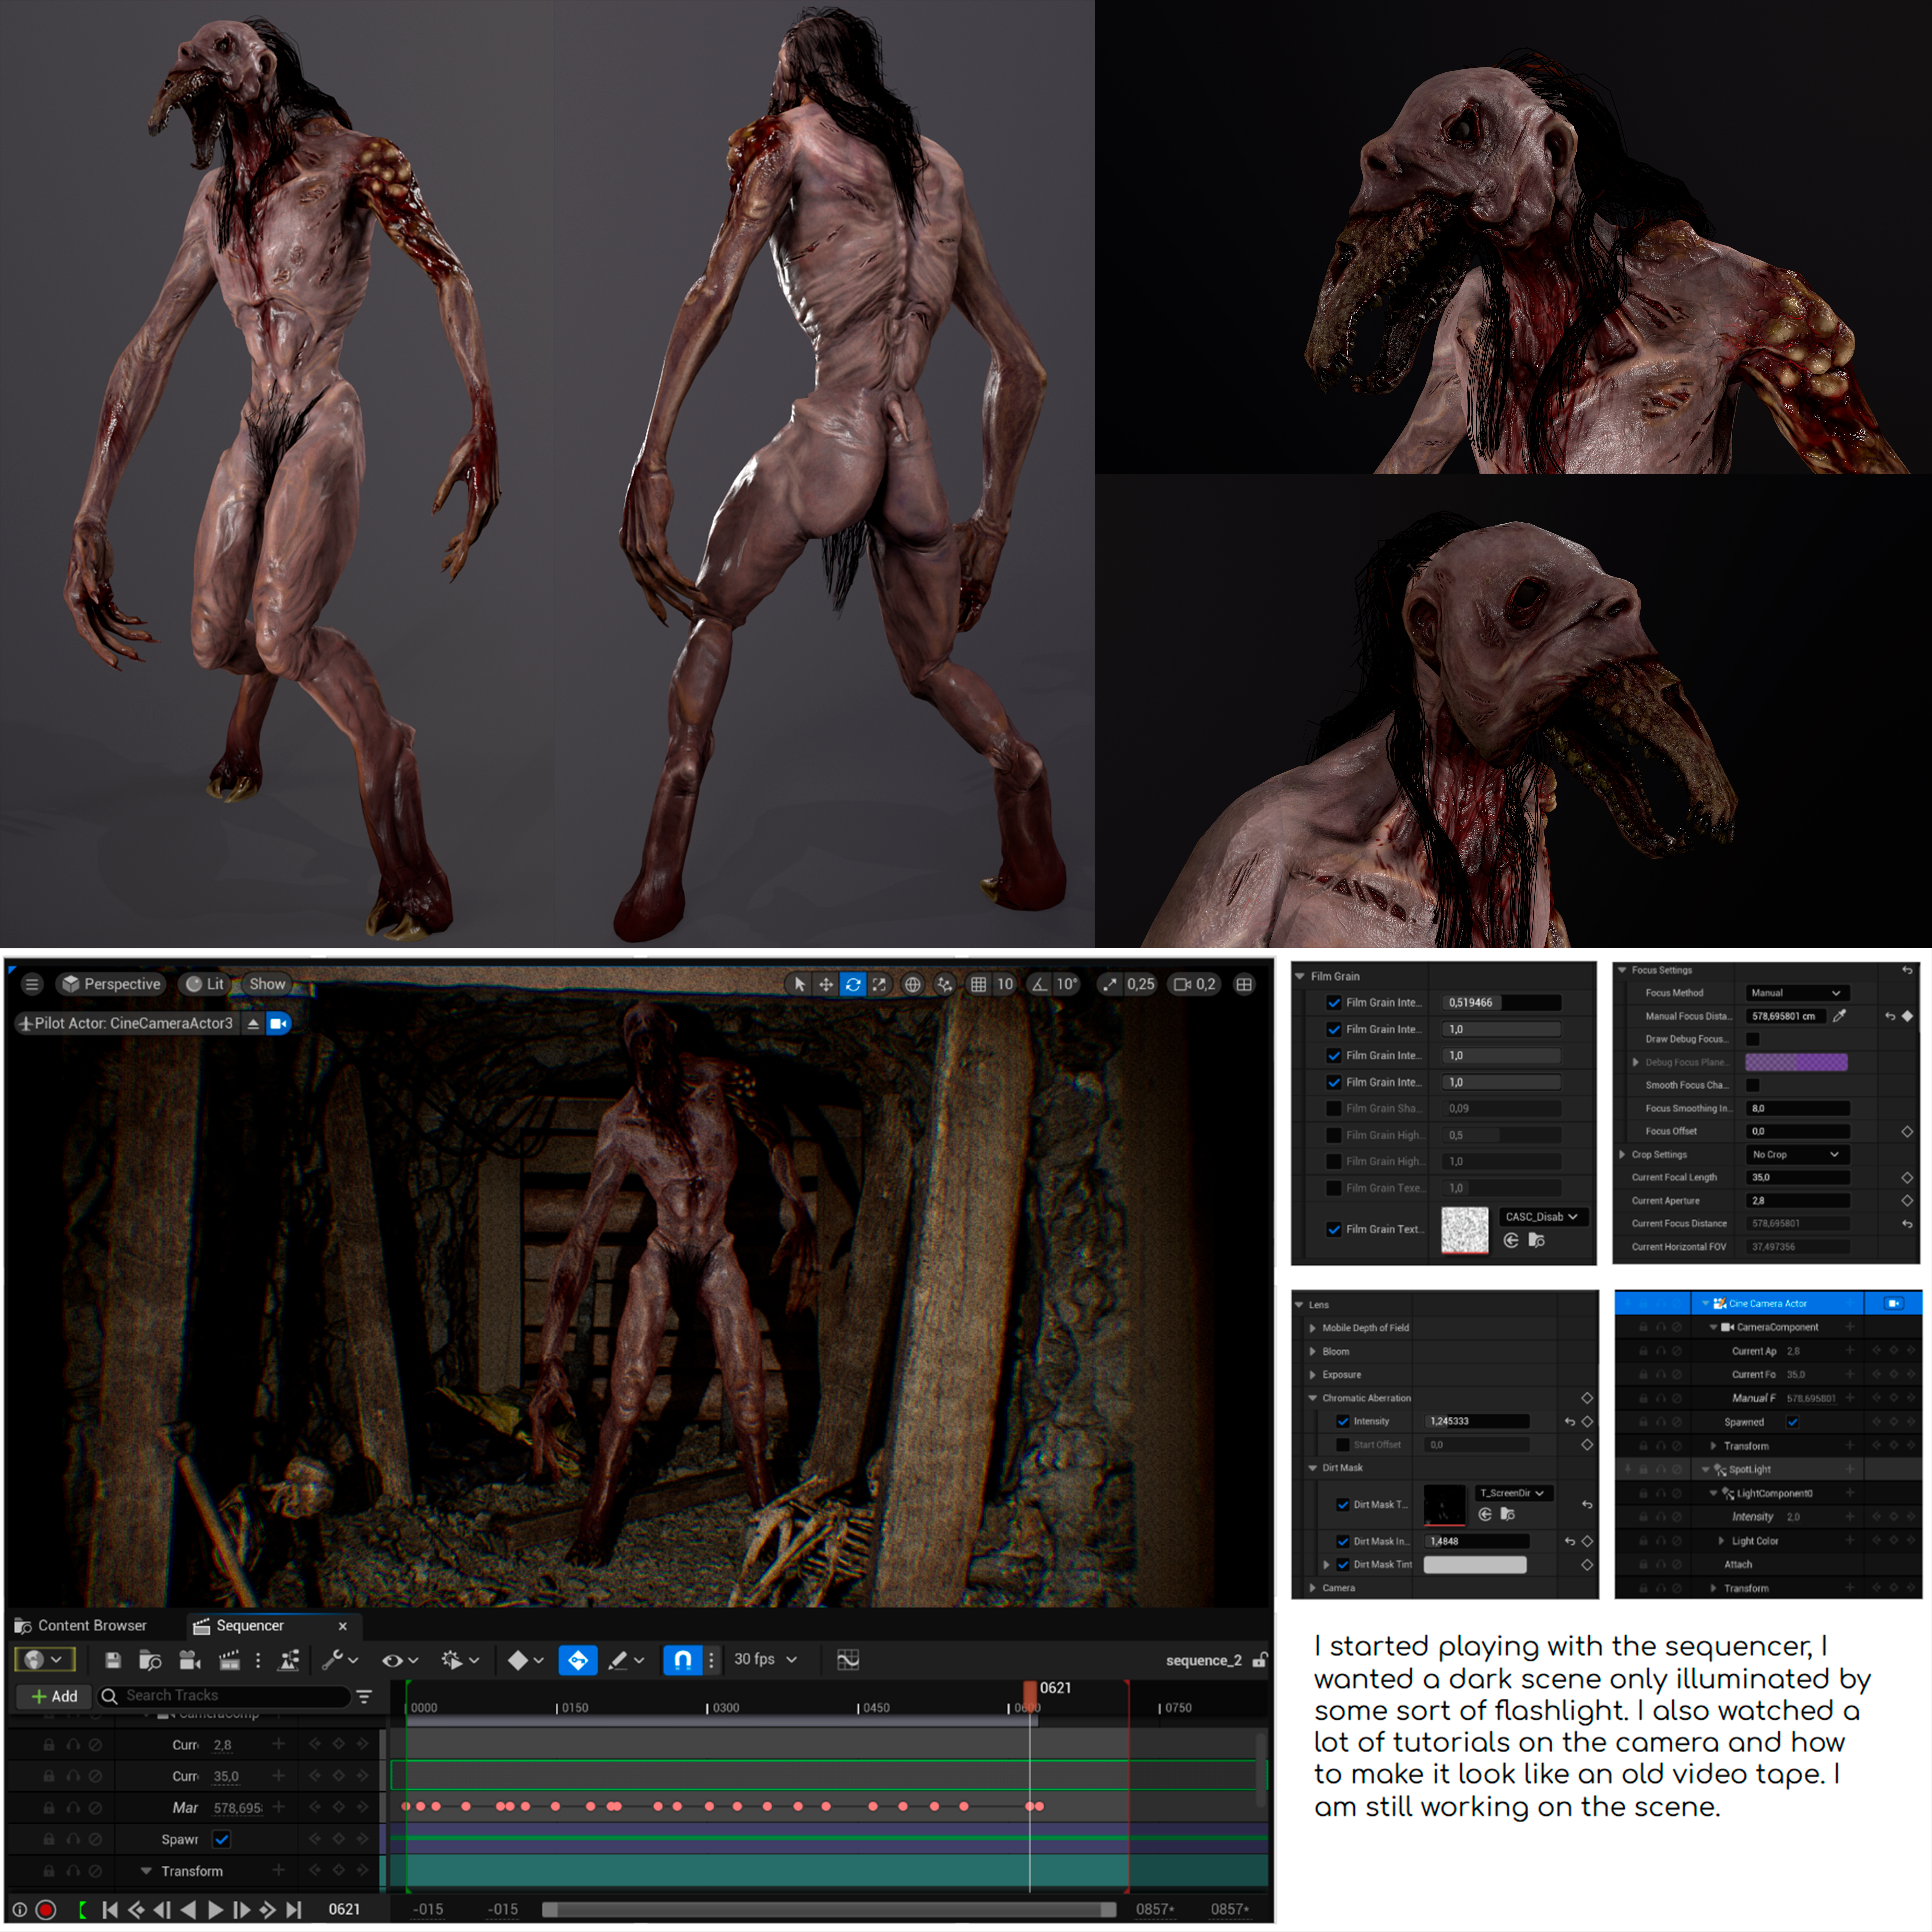The image size is (1932, 1932).
Task: Click the viewport surface snapping icon
Action: (x=945, y=984)
